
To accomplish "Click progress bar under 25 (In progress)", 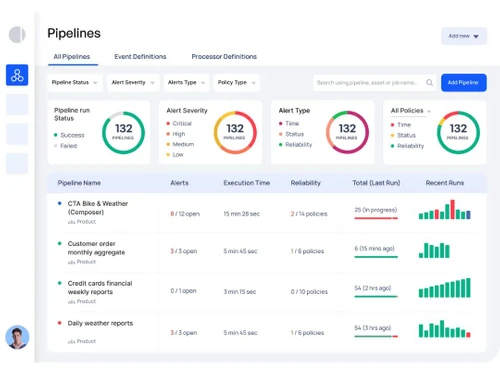I will click(x=376, y=218).
